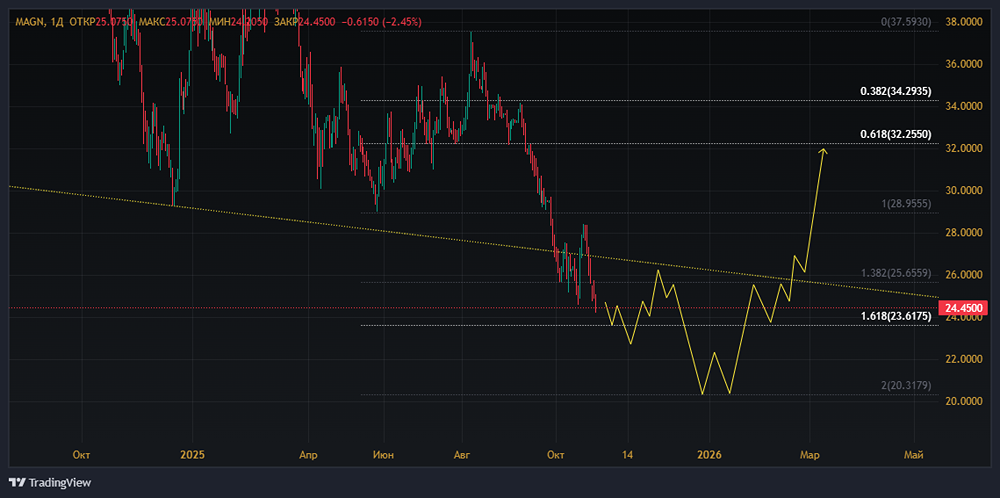1000x498 pixels.
Task: Click the 20.0000 price axis label
Action: point(964,401)
